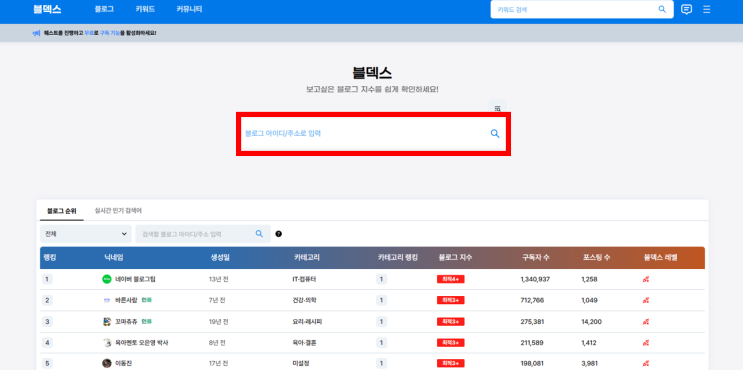Switch to the 블로그 순위 tab

tap(62, 211)
